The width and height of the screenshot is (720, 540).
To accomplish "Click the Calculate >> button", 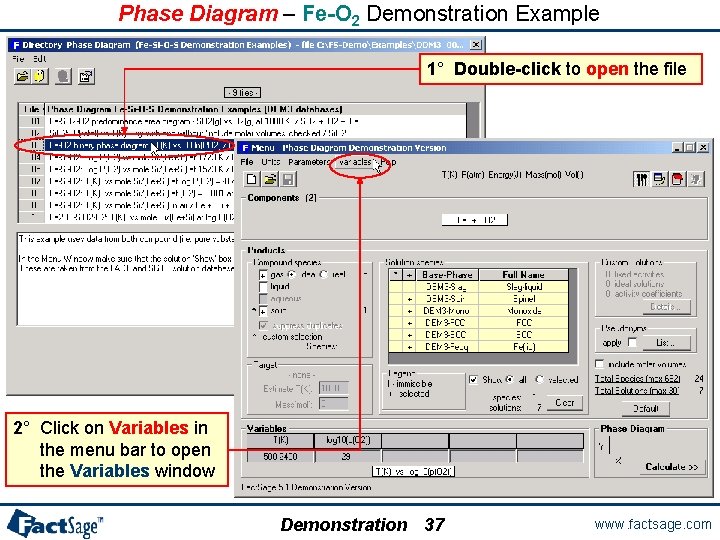I will coord(671,467).
